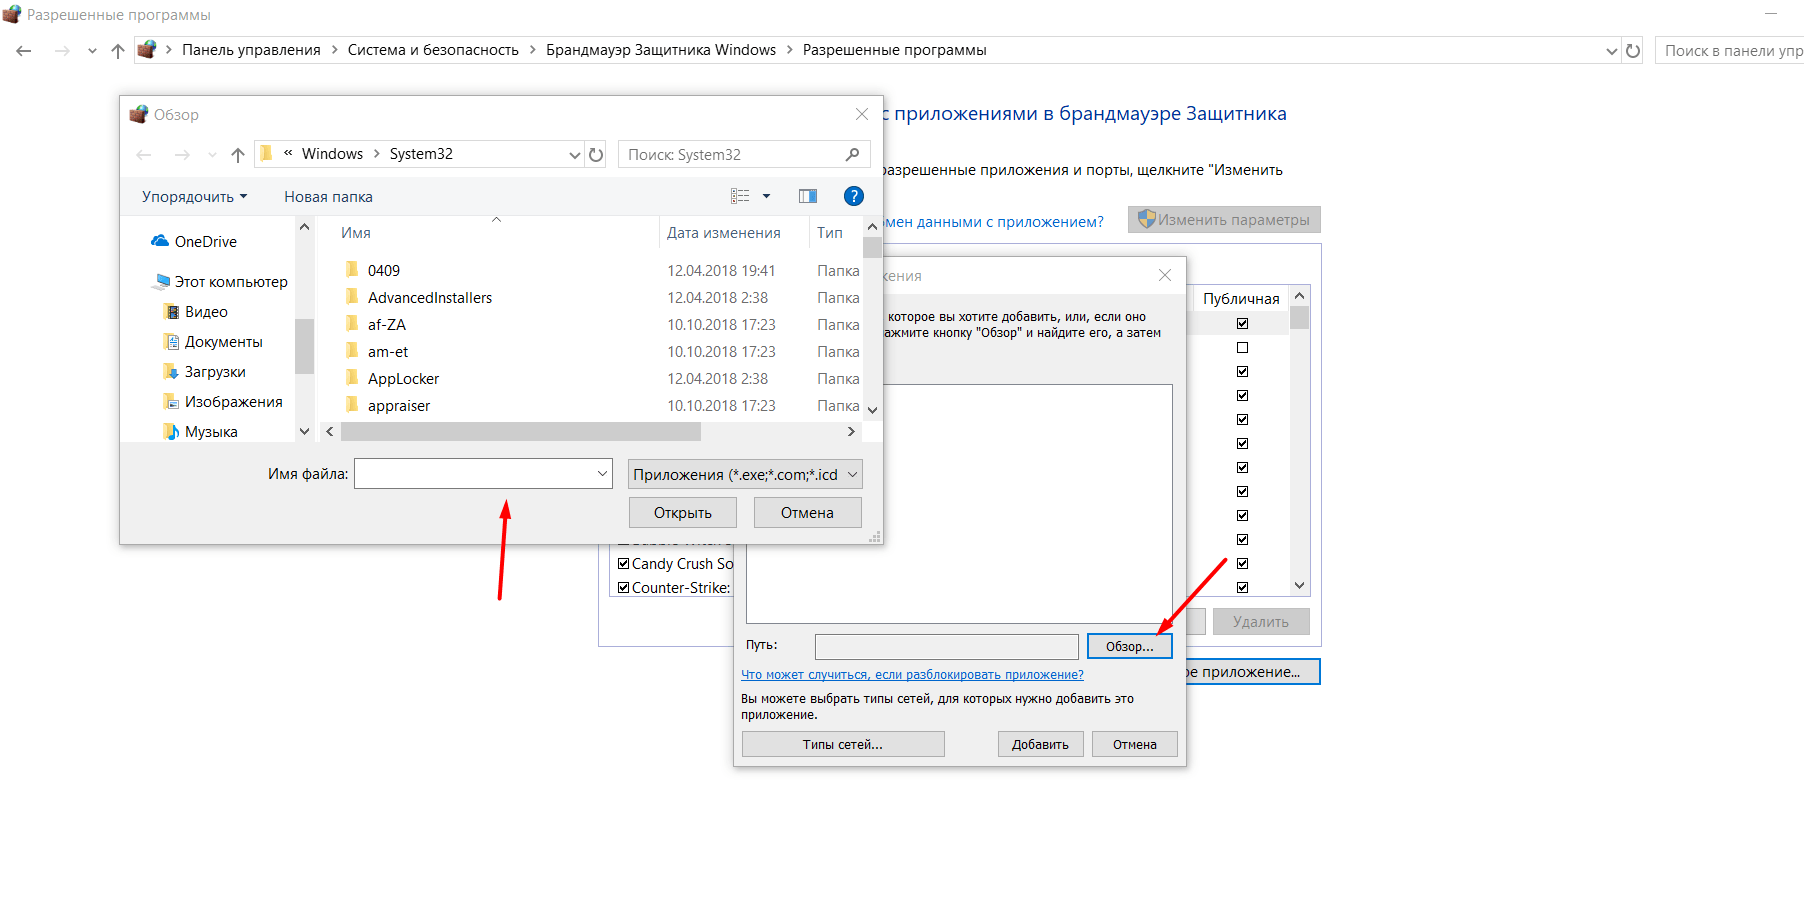Open Музыка in navigation pane
Image resolution: width=1804 pixels, height=923 pixels.
click(201, 432)
